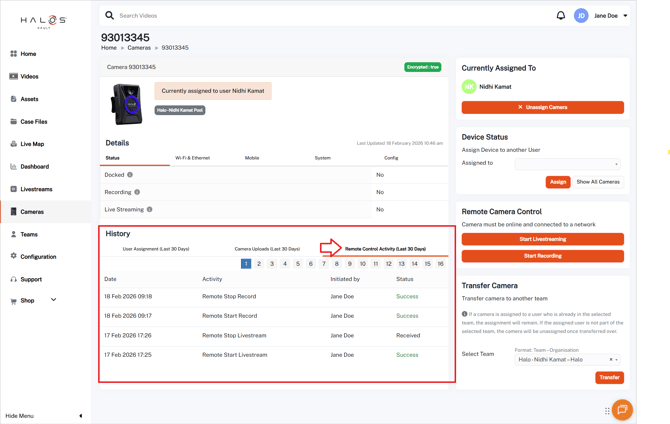Open the chat support bubble icon
The width and height of the screenshot is (670, 424).
point(622,410)
